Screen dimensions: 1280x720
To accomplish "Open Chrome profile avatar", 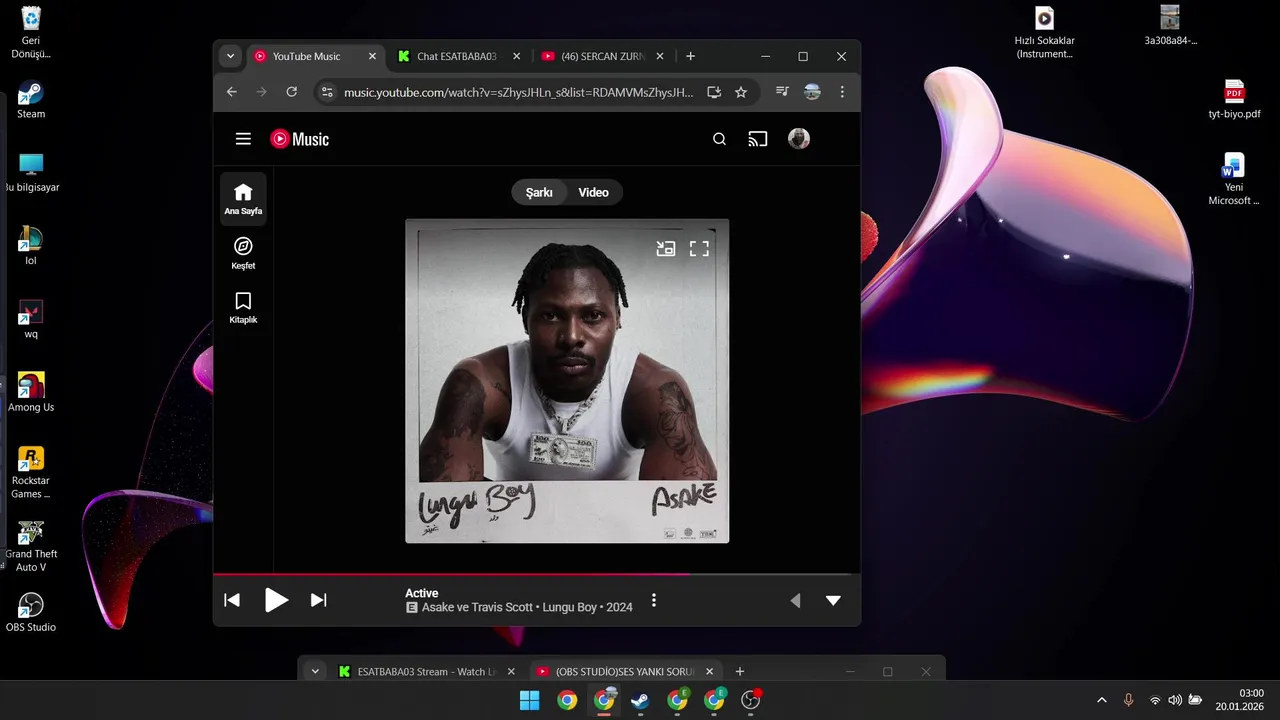I will (812, 92).
